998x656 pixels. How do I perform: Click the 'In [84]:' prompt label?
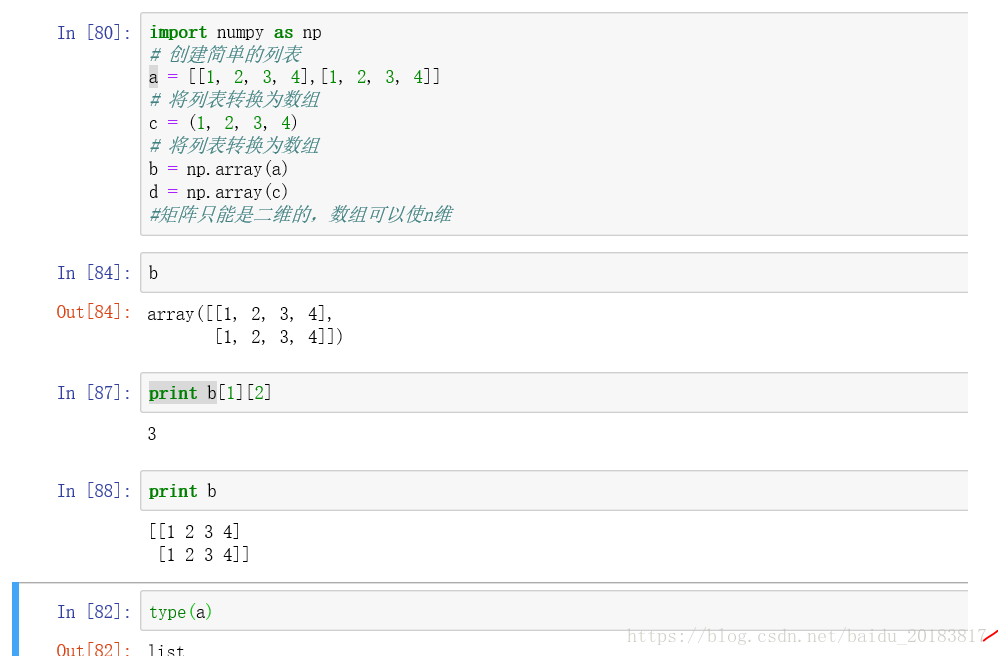point(94,273)
